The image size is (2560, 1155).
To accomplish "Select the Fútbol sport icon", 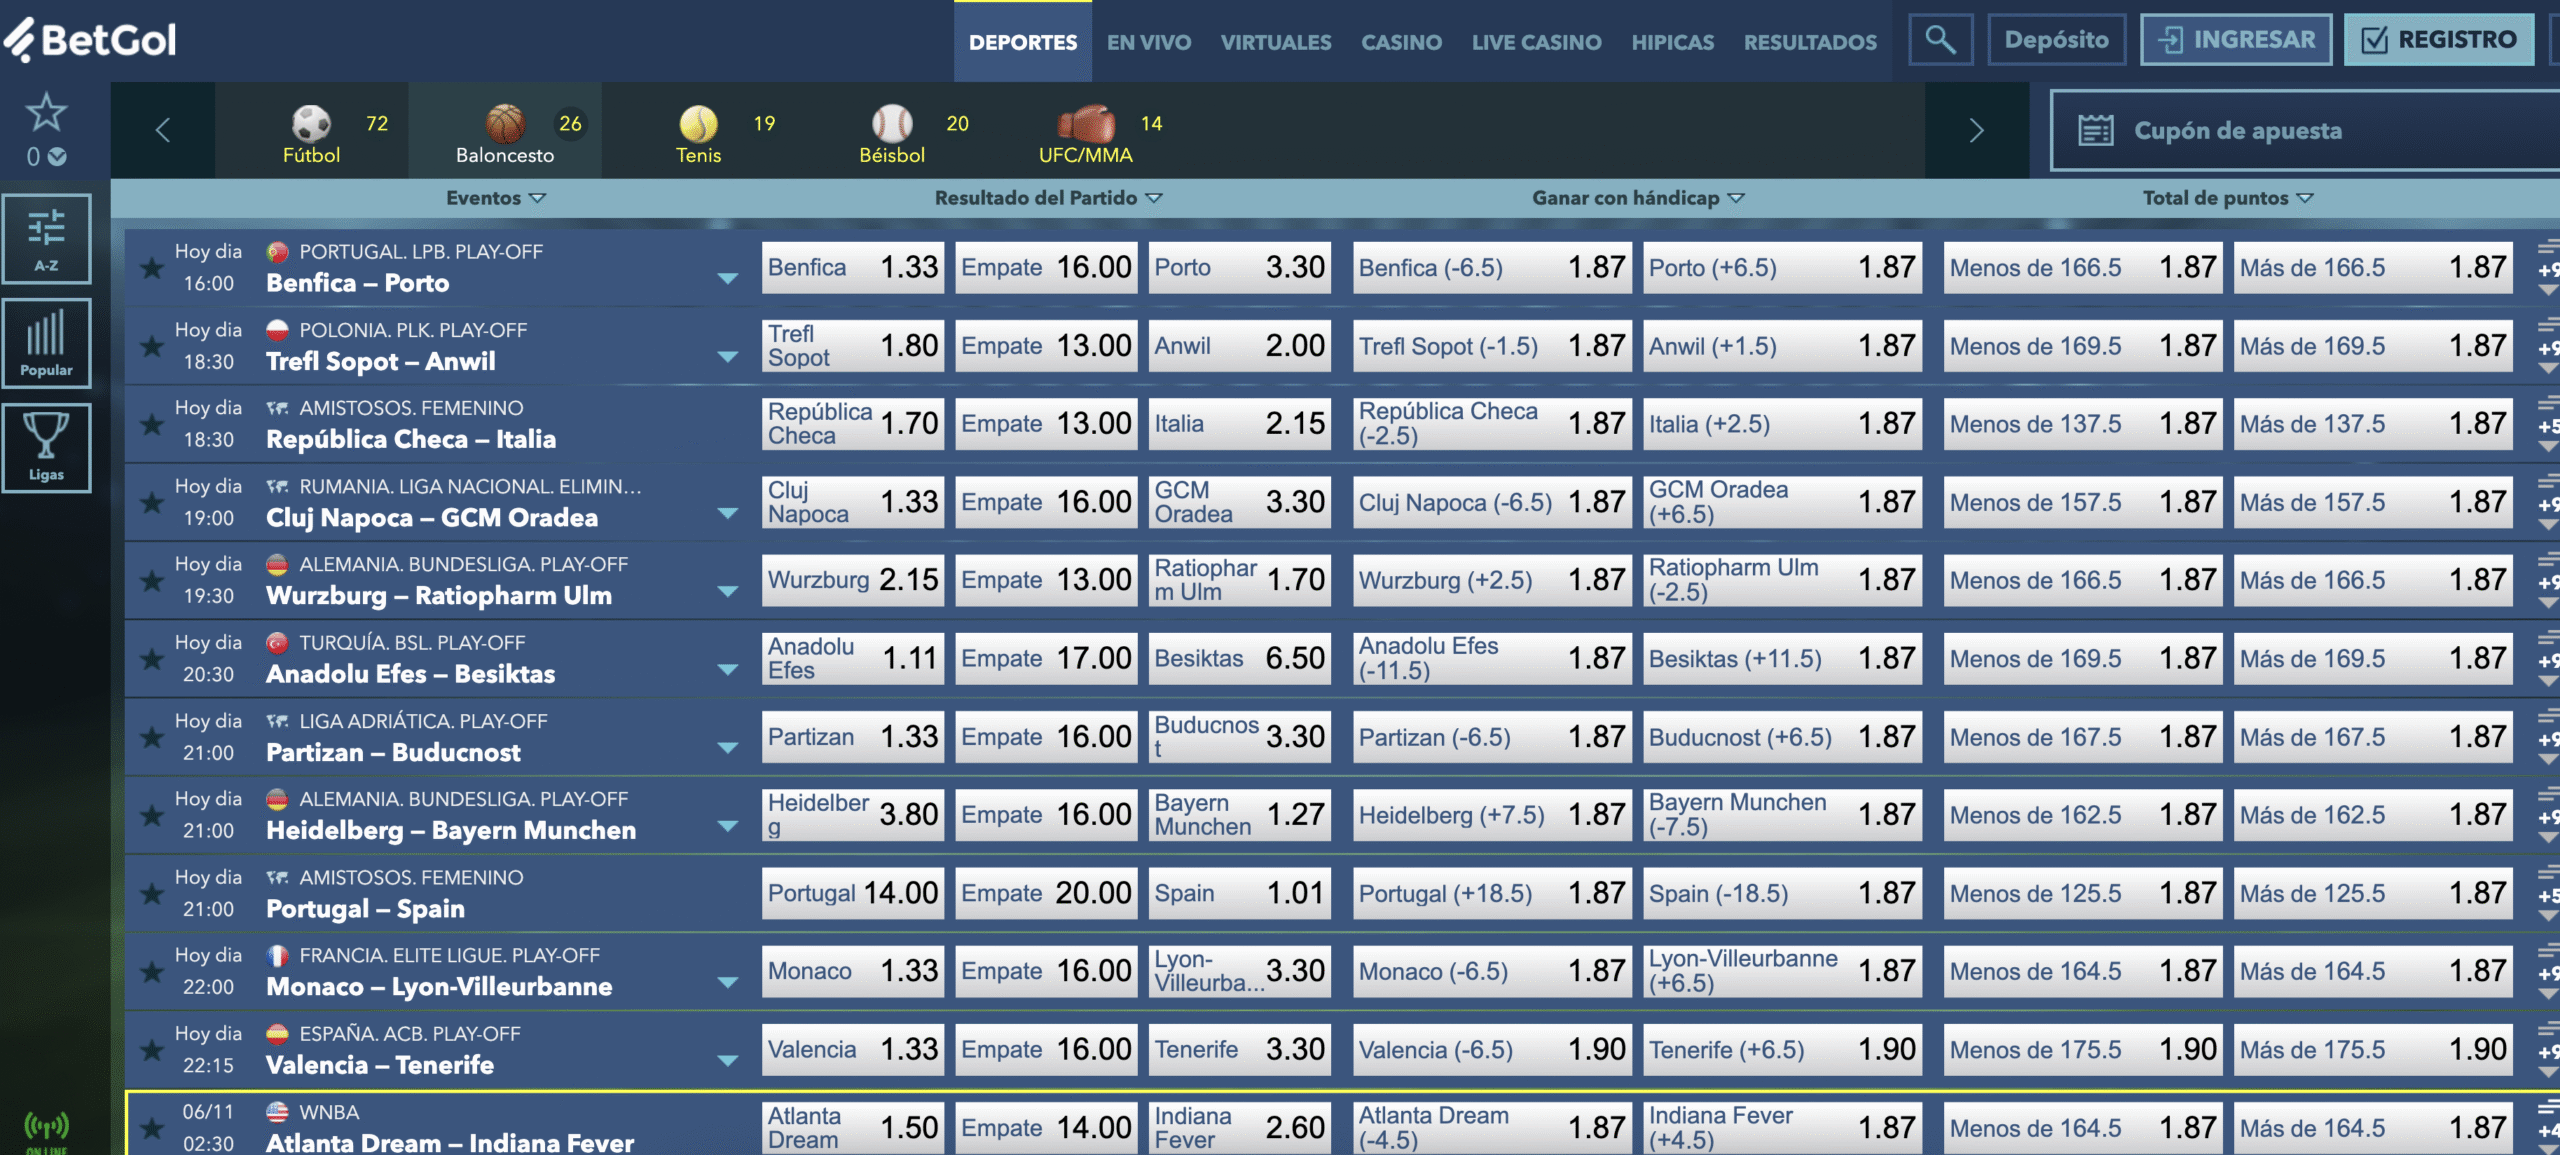I will 311,124.
